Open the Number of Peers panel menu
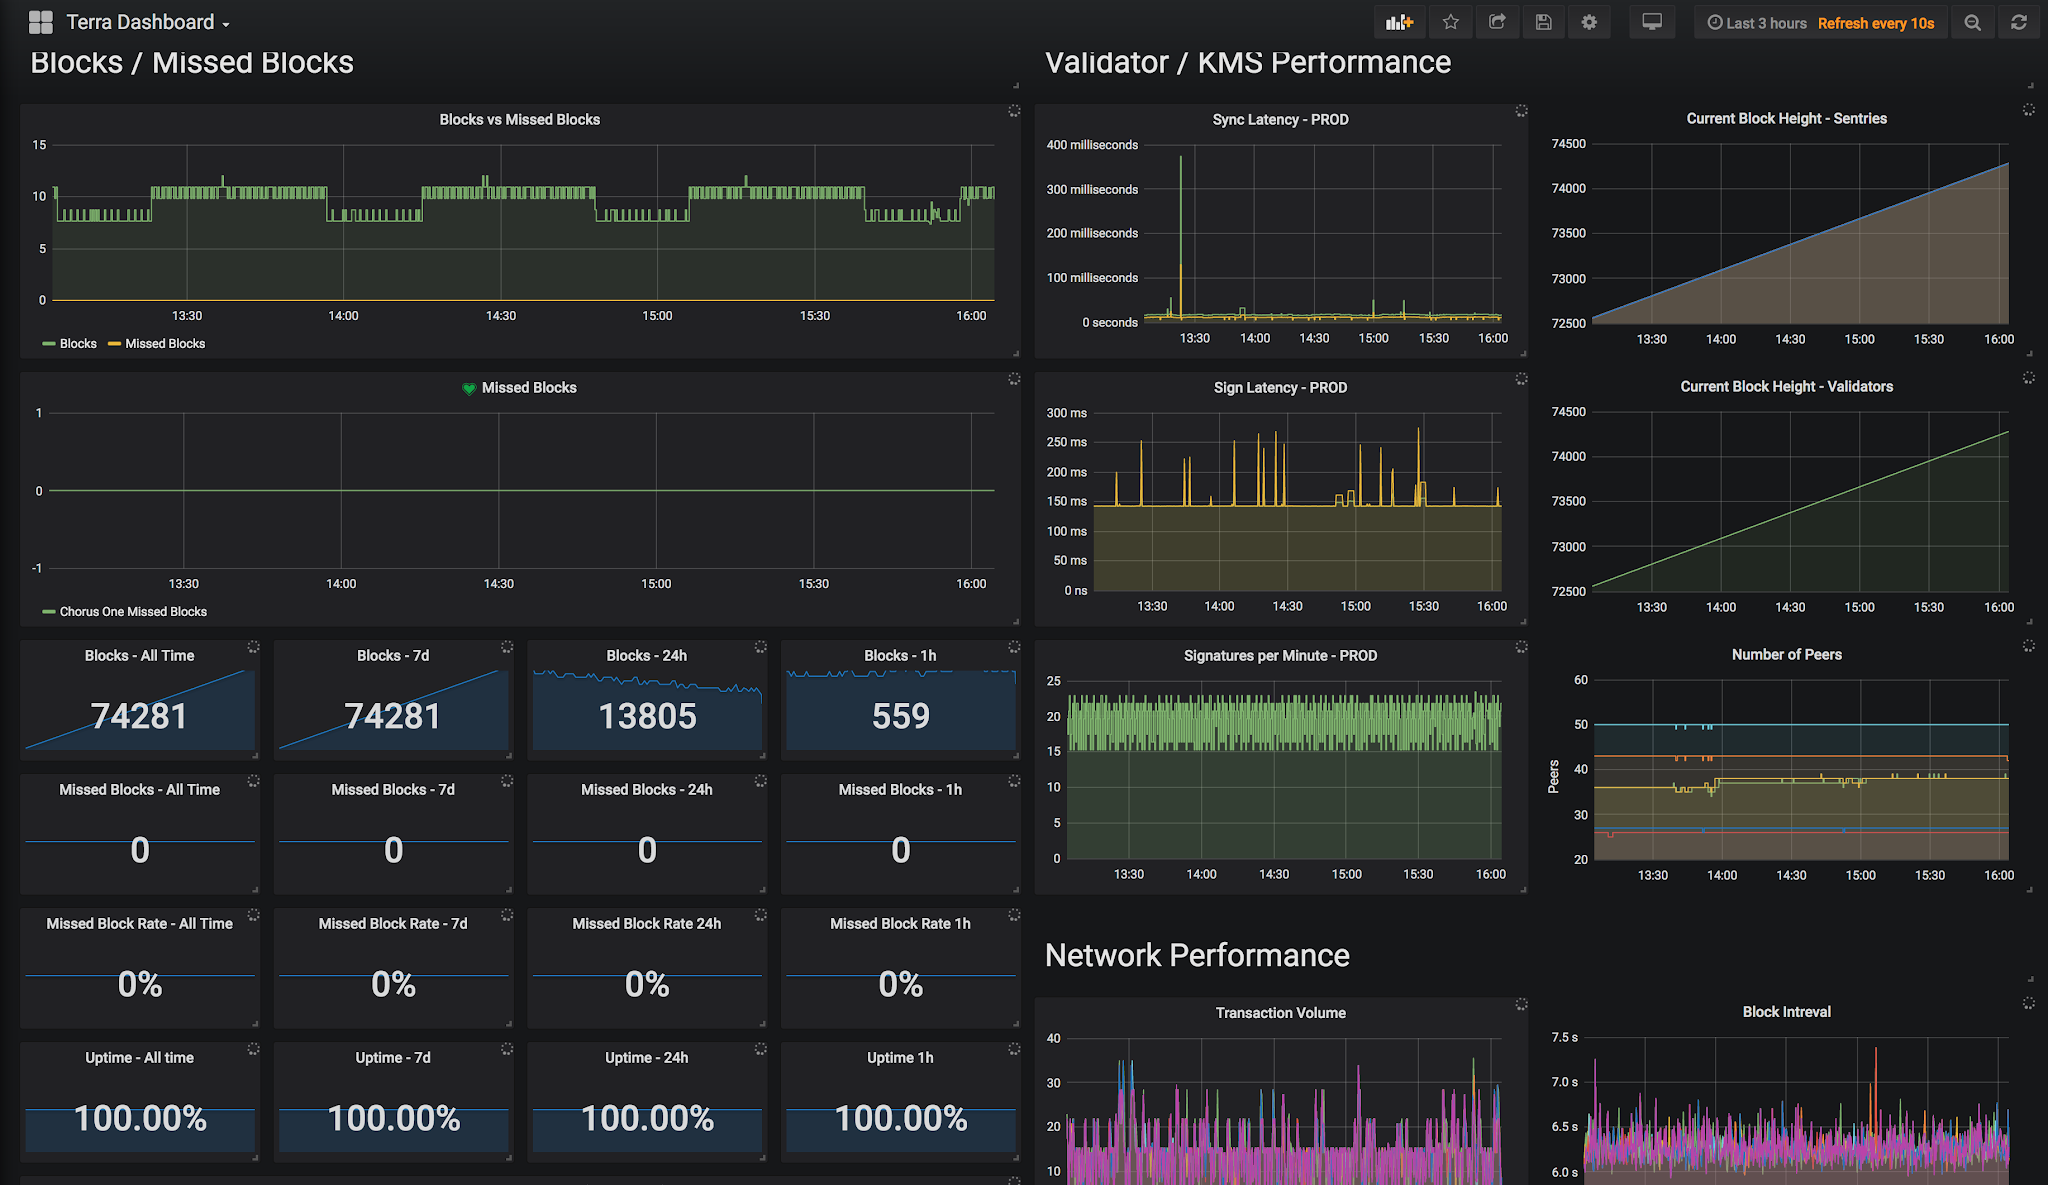The width and height of the screenshot is (2048, 1185). click(1786, 654)
